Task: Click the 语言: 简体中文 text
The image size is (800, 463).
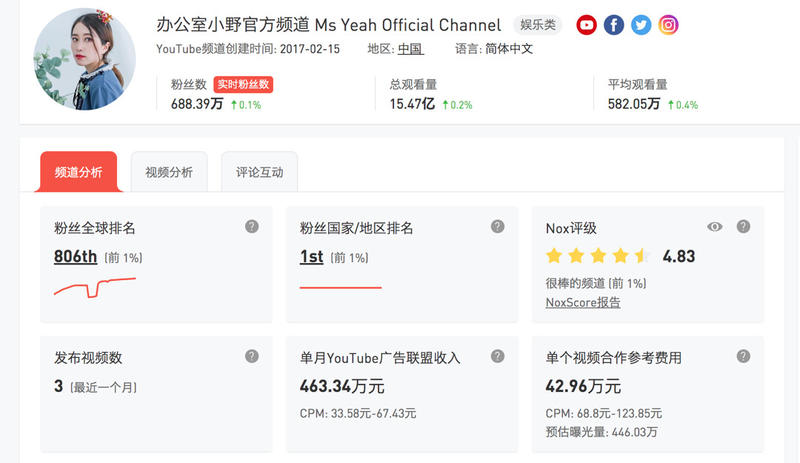Action: [494, 49]
